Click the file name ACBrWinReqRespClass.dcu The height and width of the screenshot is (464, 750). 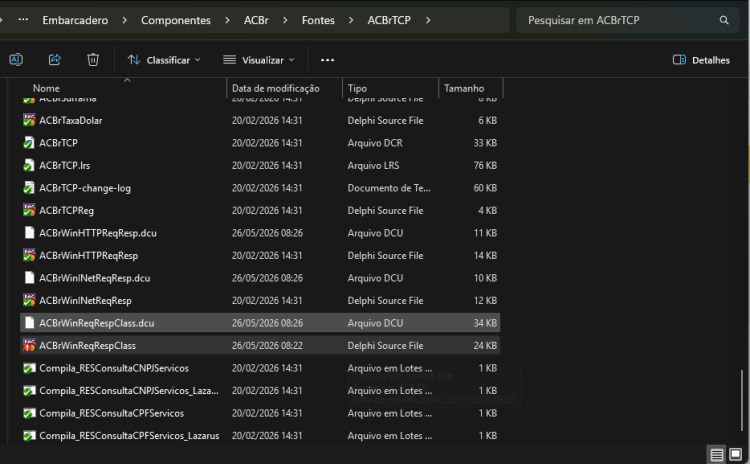[97, 323]
